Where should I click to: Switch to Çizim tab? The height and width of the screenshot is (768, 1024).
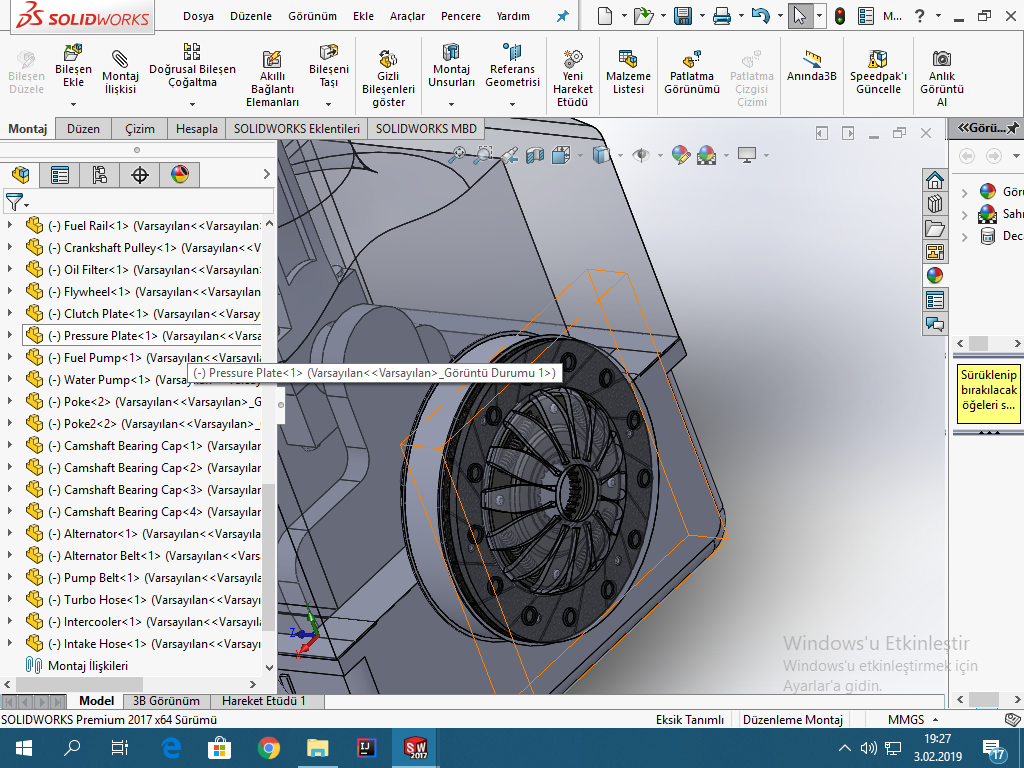[x=140, y=129]
